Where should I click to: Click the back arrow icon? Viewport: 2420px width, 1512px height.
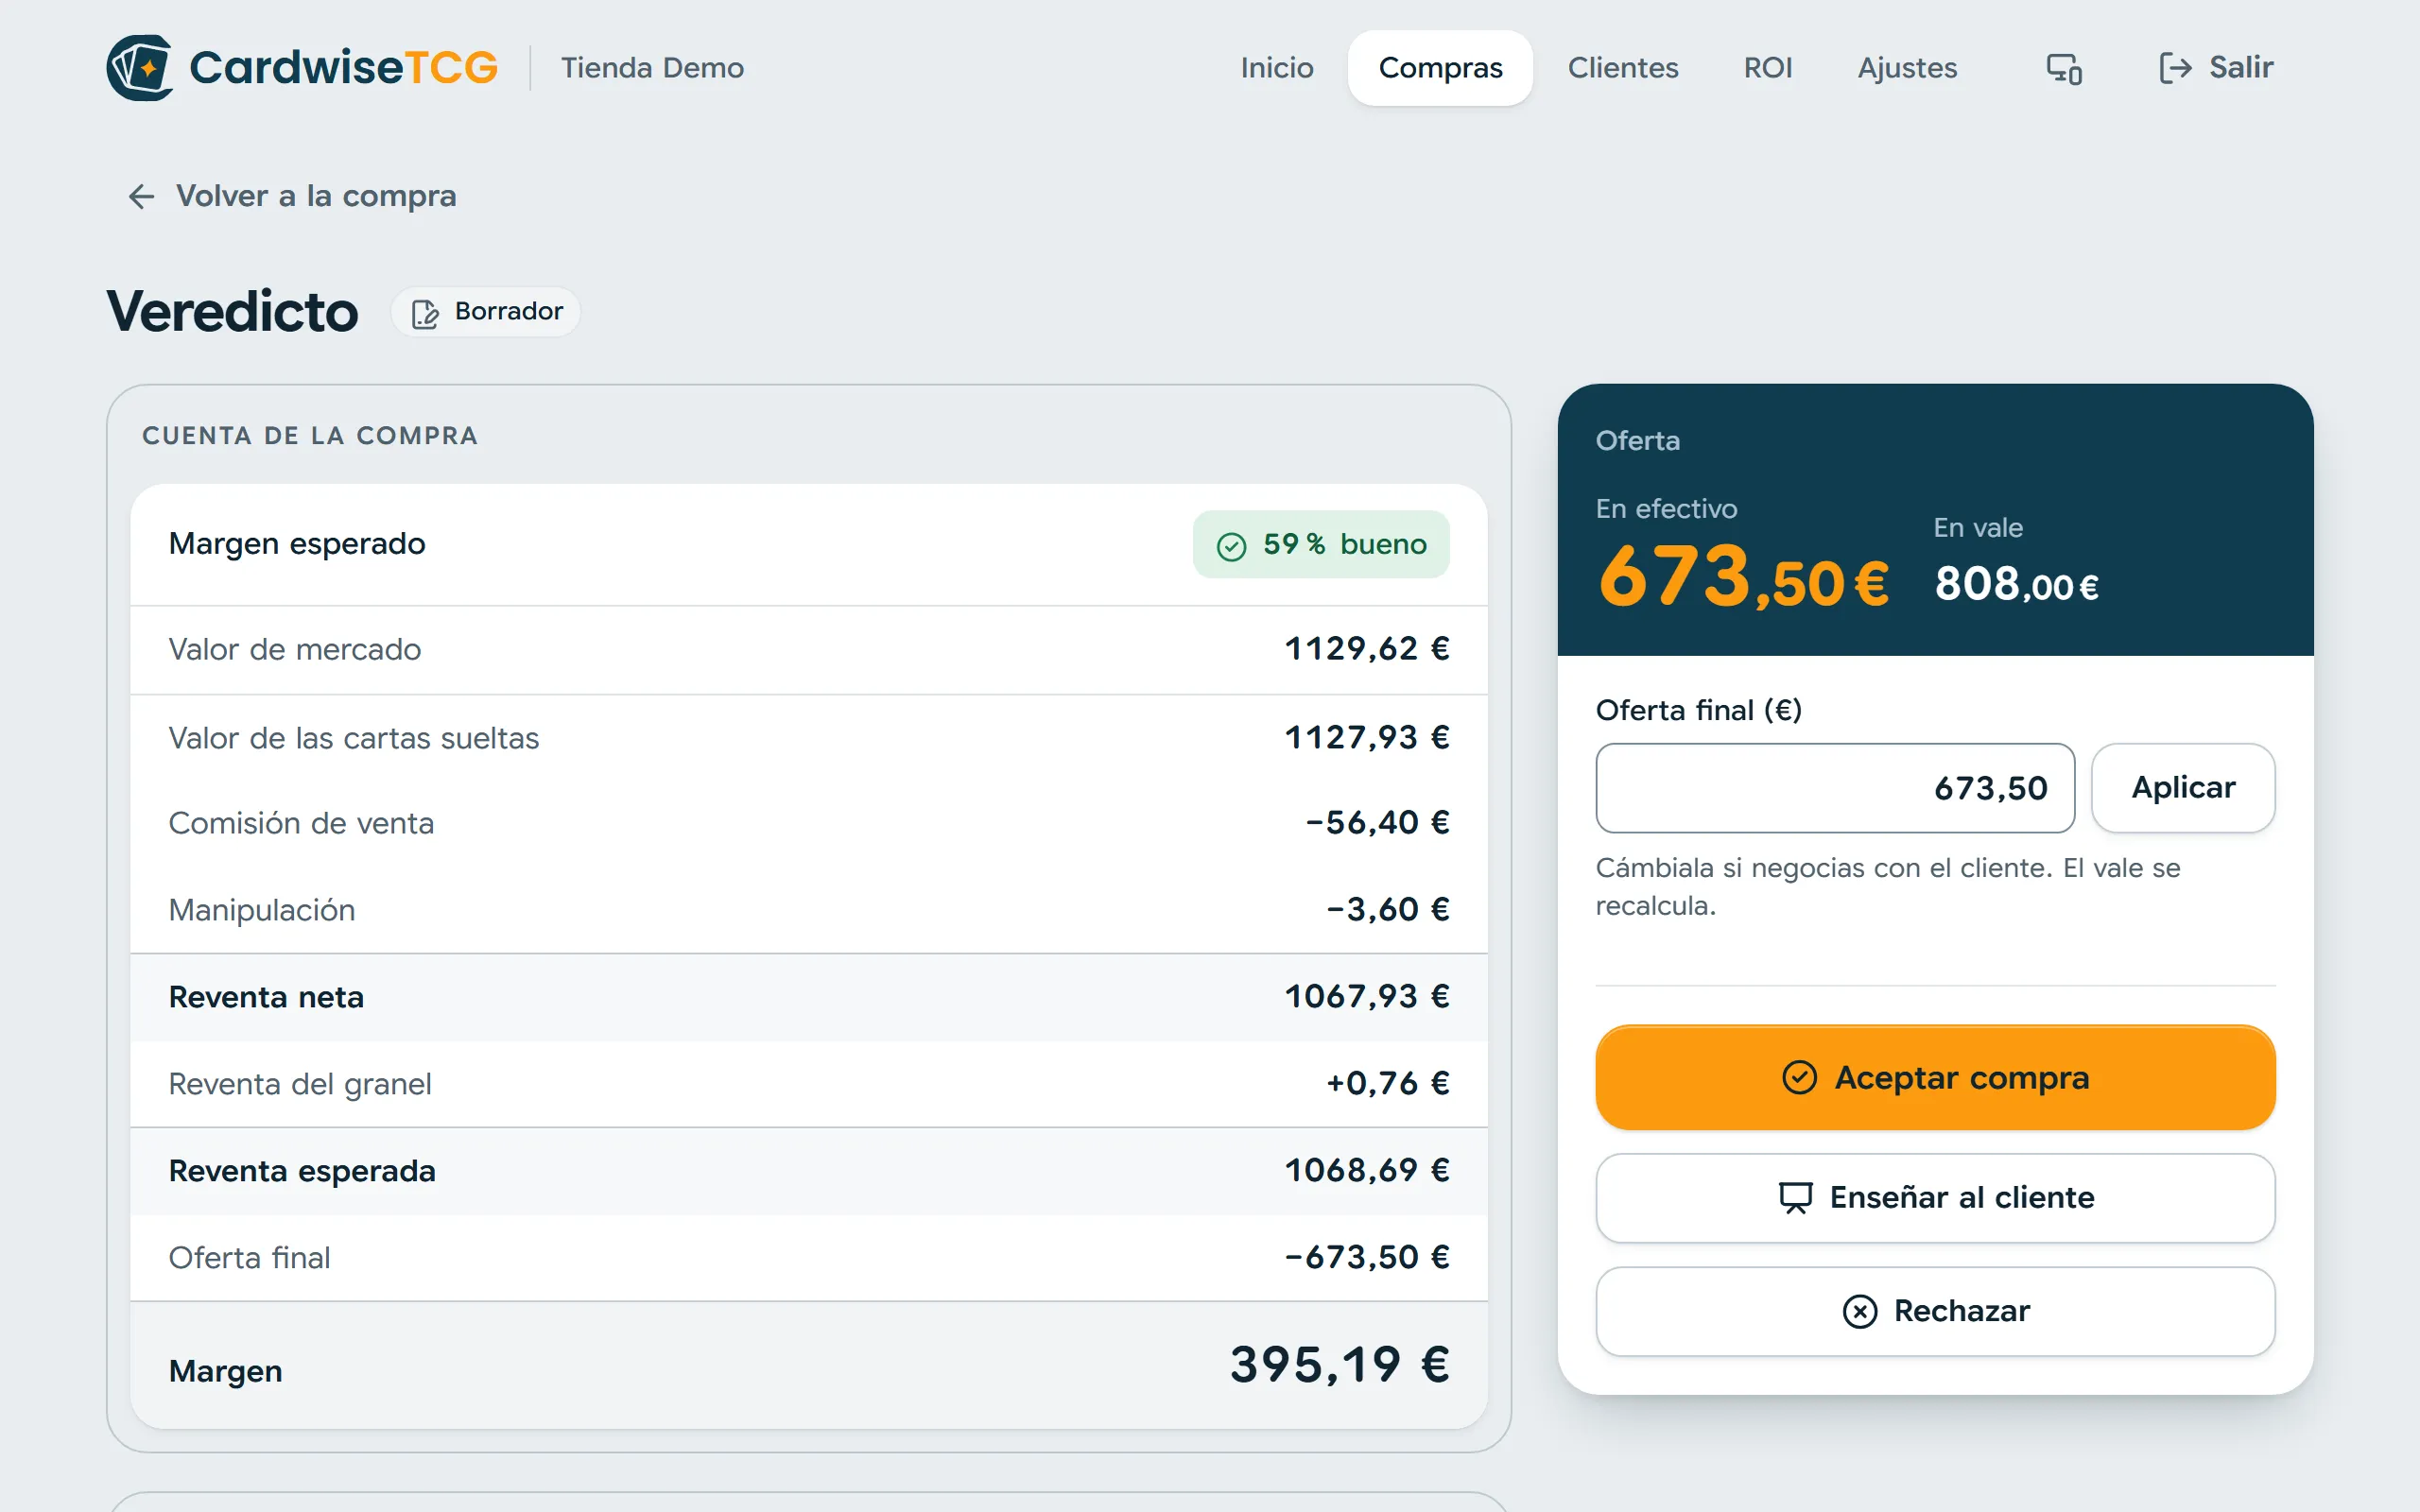tap(141, 196)
